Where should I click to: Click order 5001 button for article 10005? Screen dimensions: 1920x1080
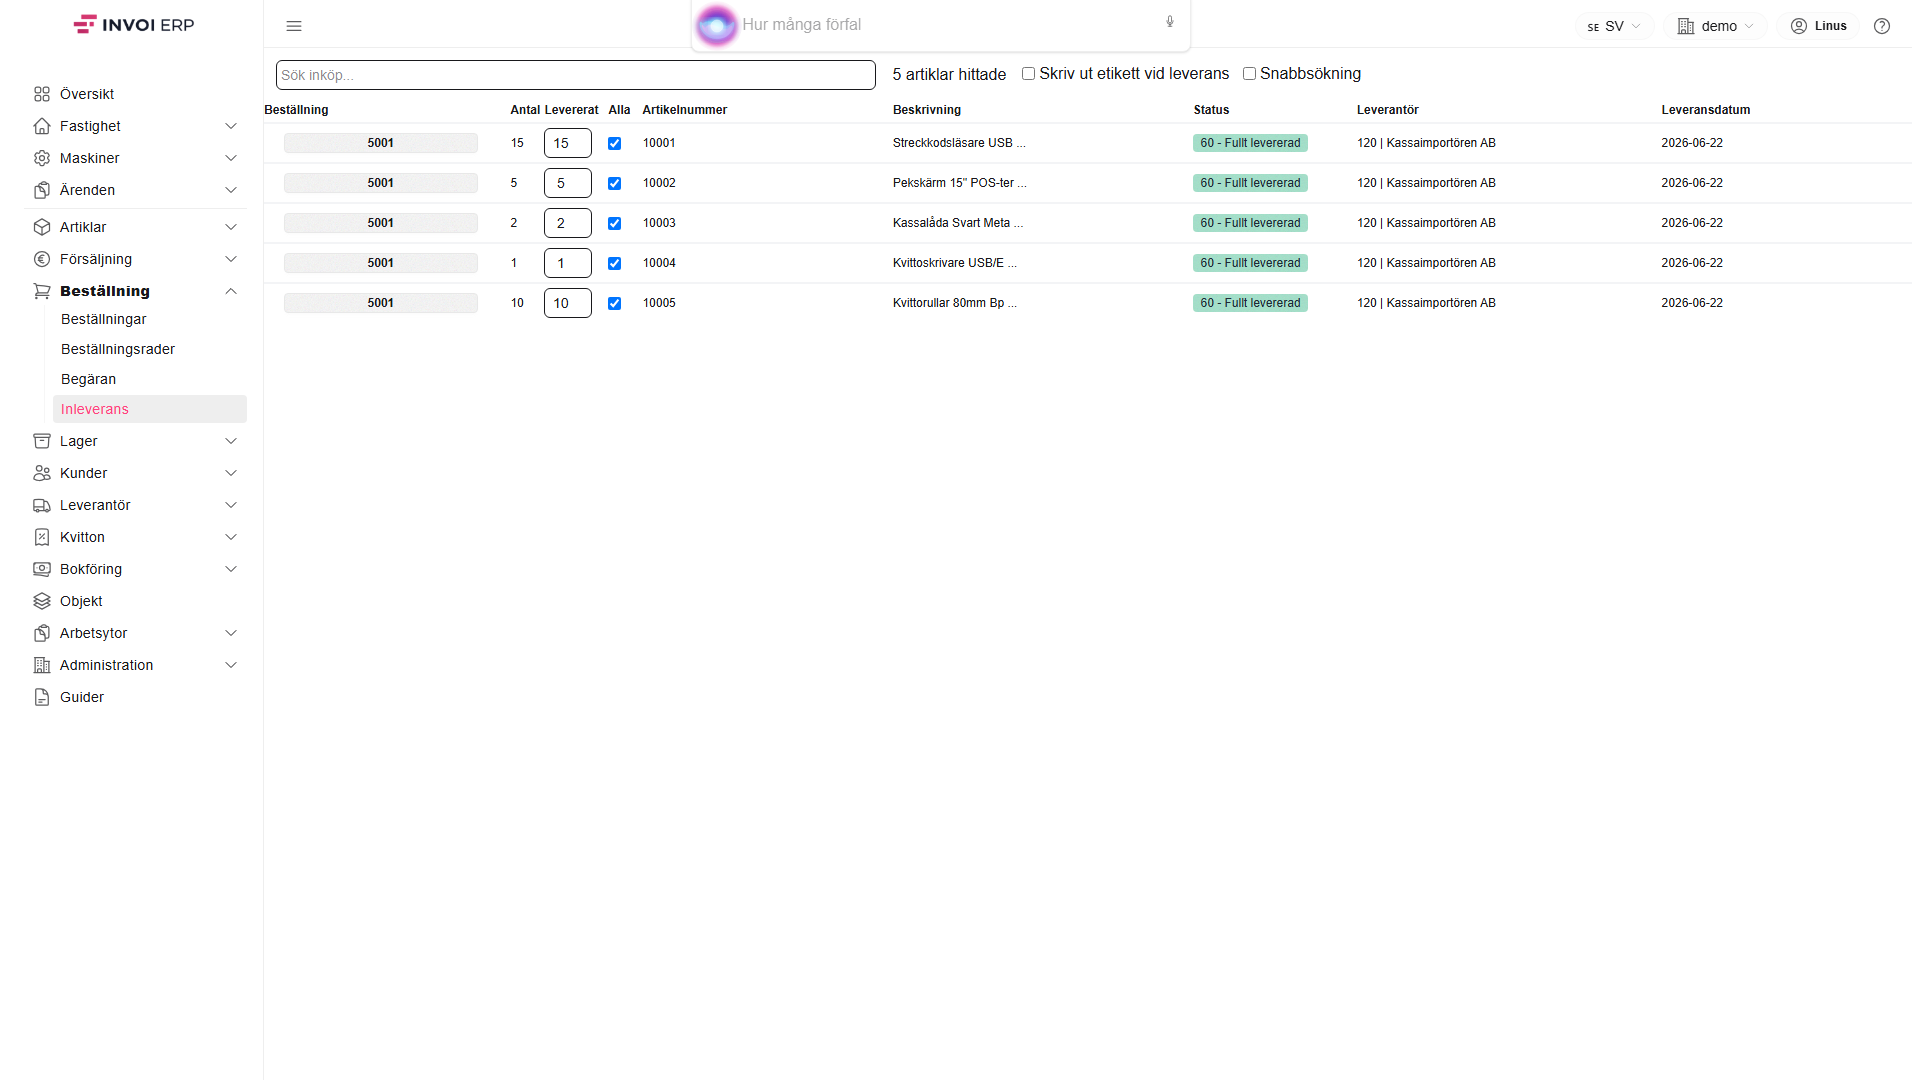[381, 303]
